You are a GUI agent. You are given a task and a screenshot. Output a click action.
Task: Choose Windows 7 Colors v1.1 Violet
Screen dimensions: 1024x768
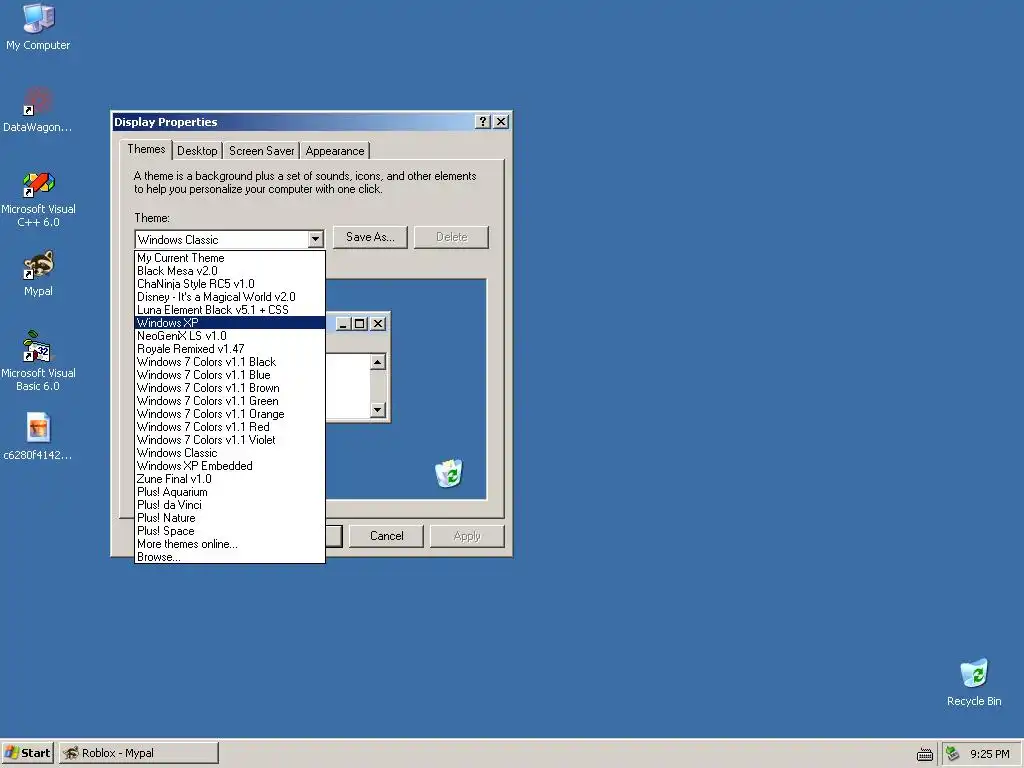coord(230,440)
